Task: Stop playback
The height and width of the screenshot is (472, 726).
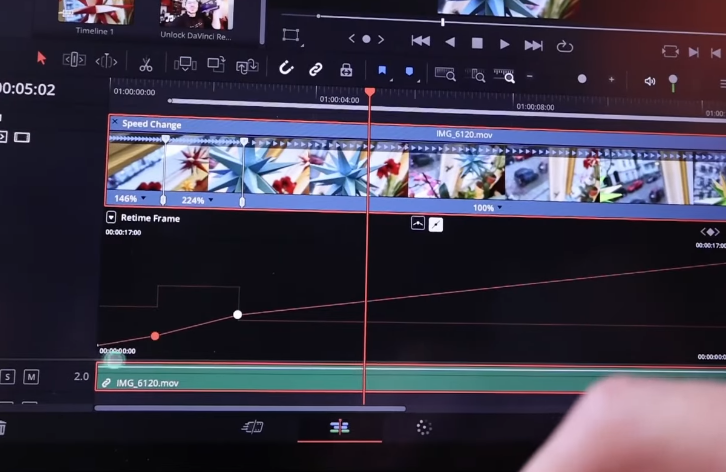Action: point(477,44)
